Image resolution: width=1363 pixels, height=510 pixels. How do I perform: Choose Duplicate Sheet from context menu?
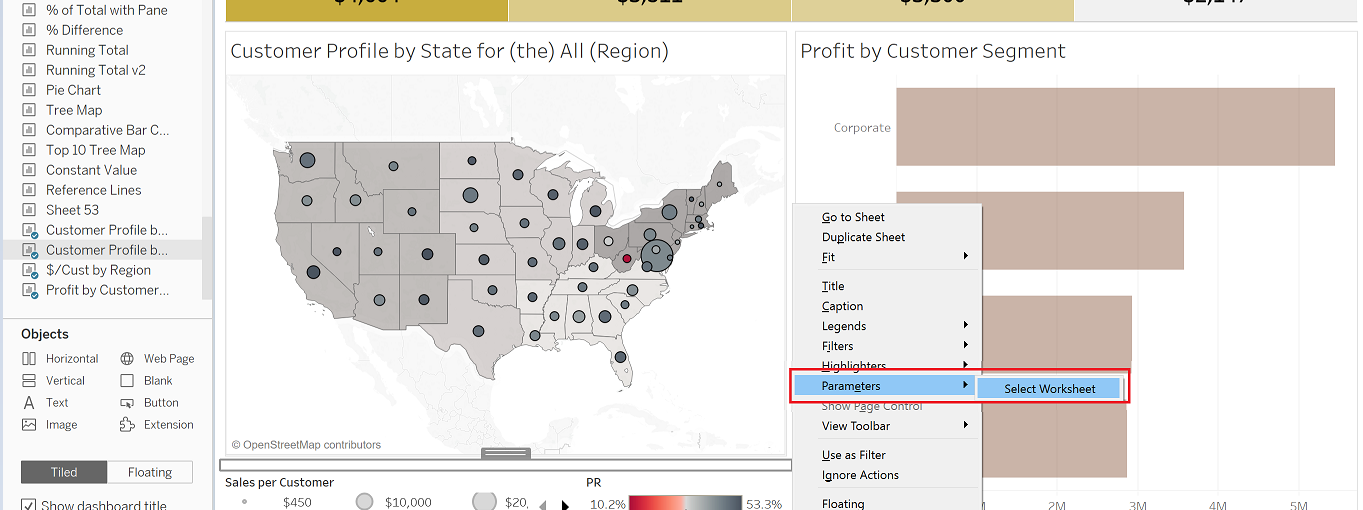pyautogui.click(x=863, y=237)
